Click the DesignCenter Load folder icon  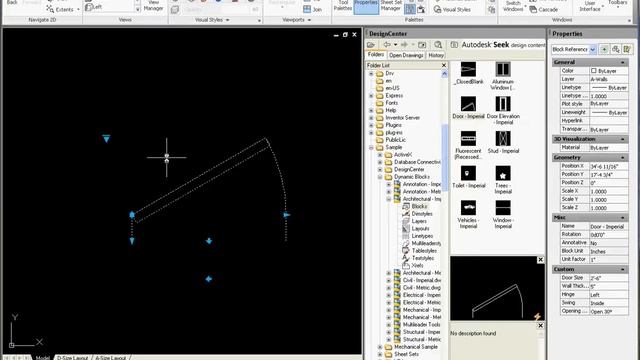371,44
